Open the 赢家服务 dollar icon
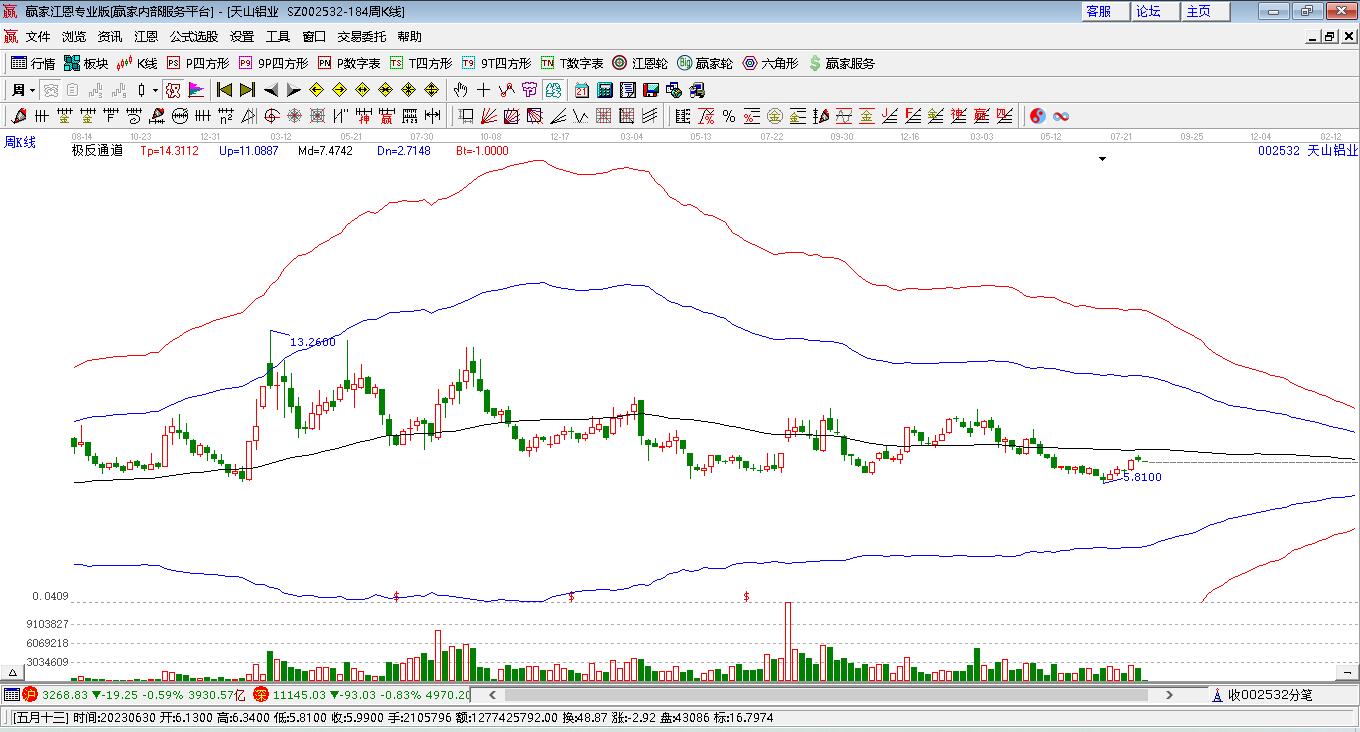1360x732 pixels. point(841,63)
